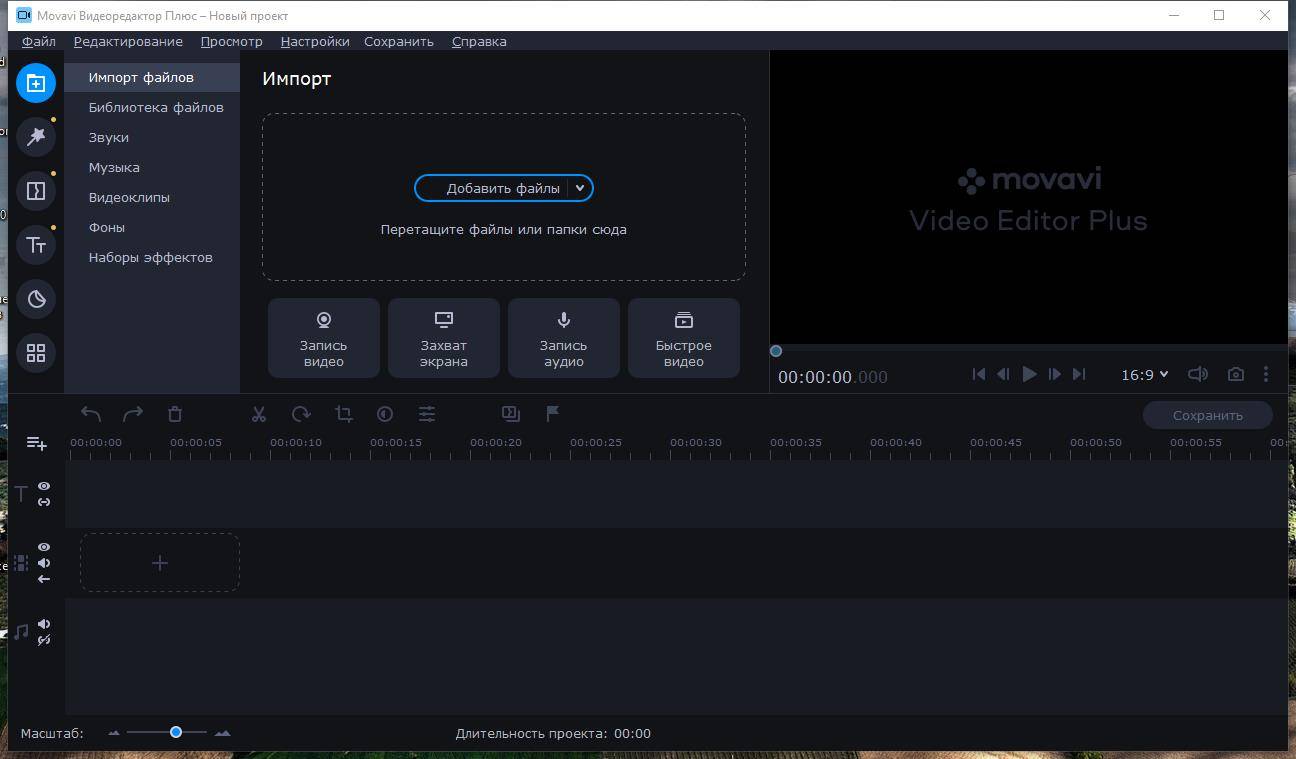
Task: Click the Transition wizard icon
Action: [511, 413]
